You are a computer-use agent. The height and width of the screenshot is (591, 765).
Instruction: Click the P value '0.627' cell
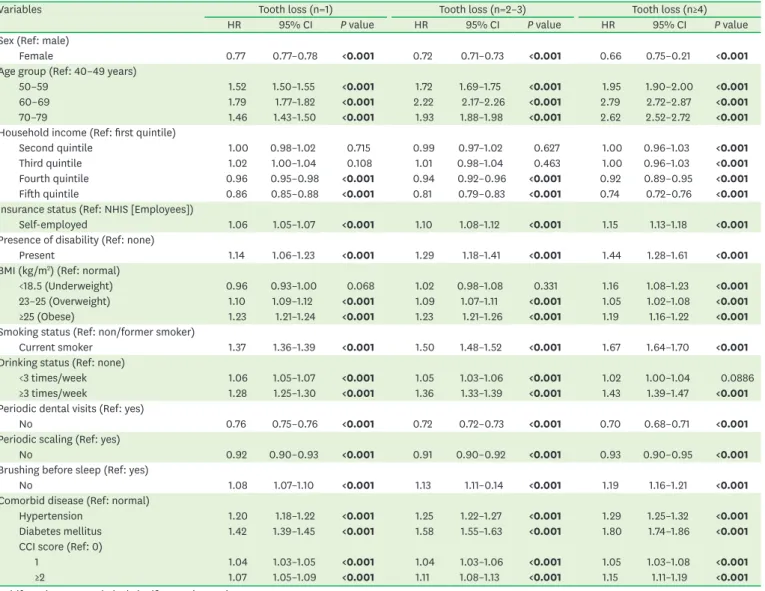tap(546, 148)
